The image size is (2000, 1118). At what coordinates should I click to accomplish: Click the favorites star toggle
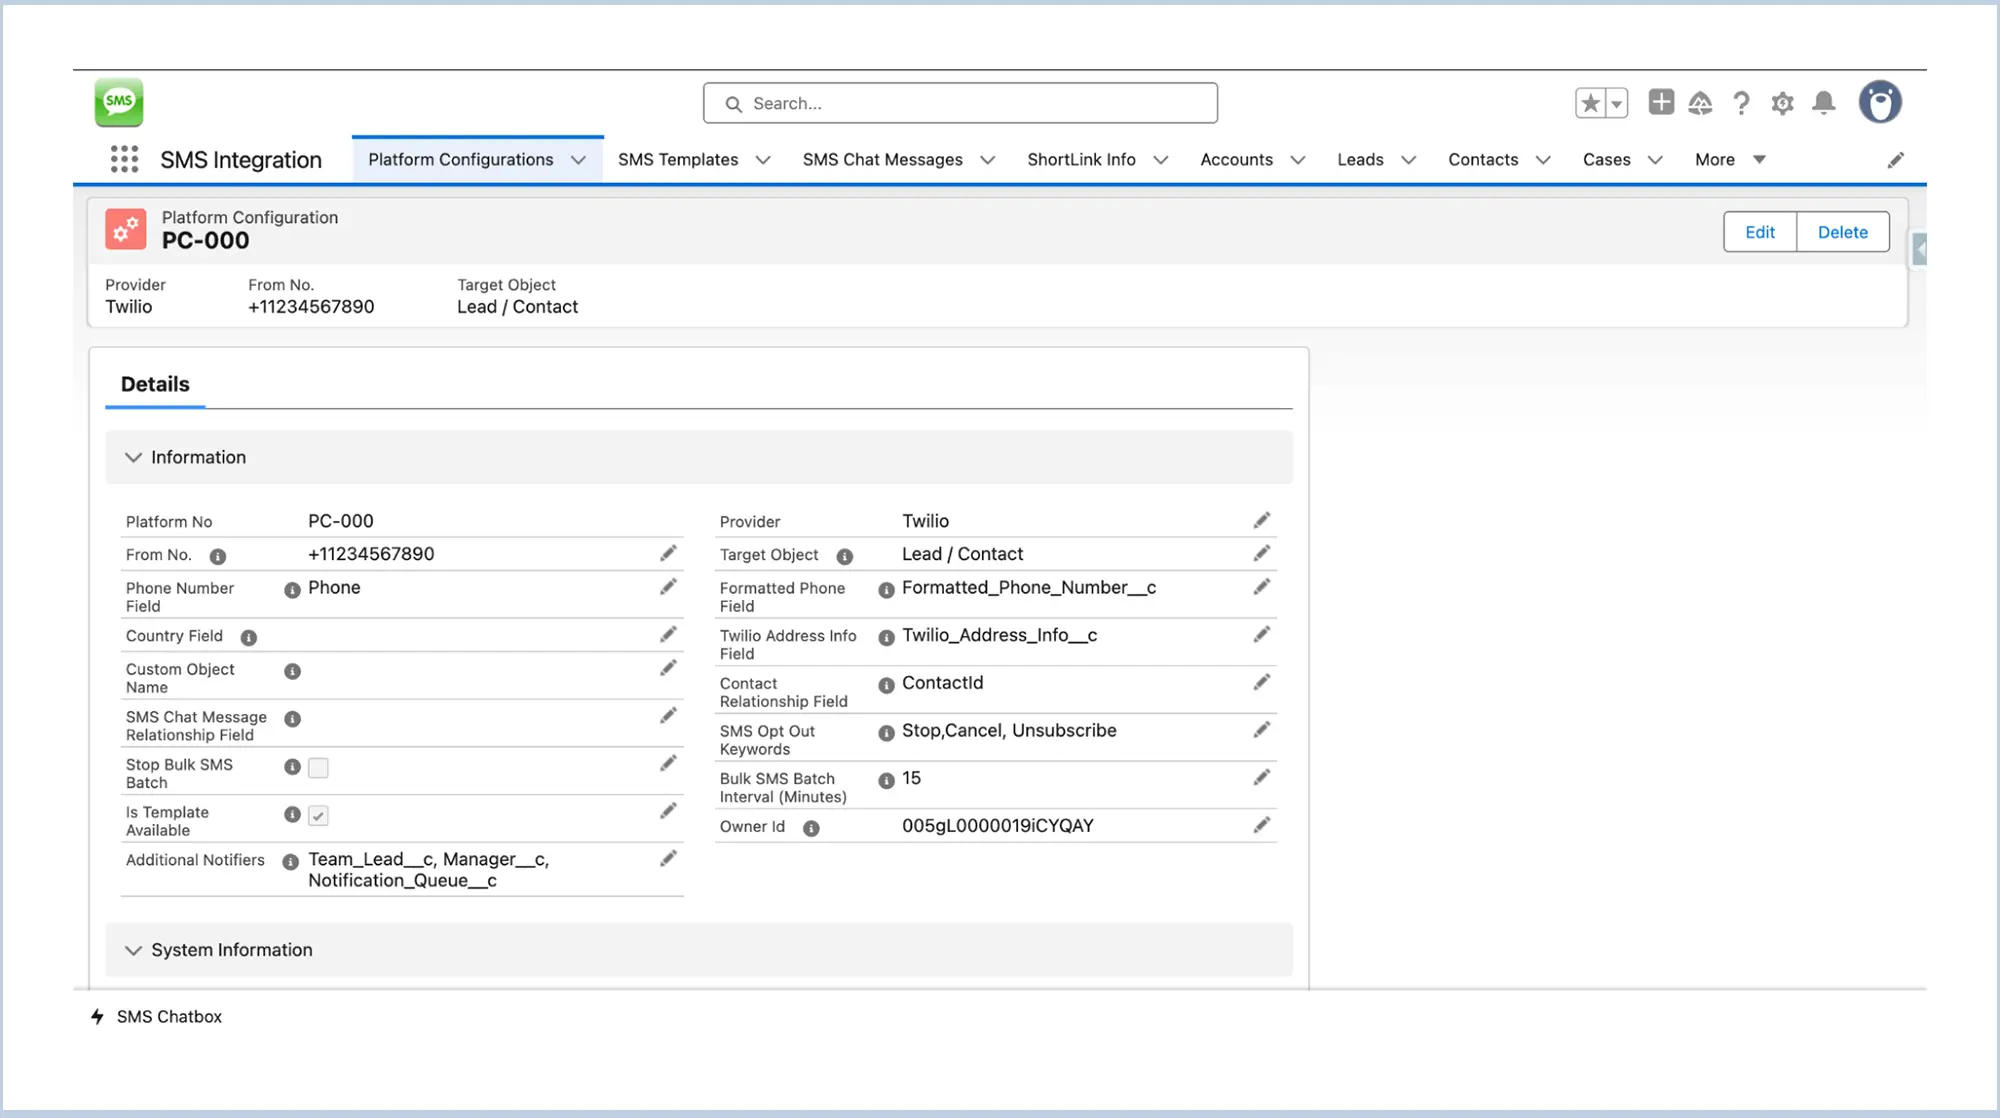1590,103
